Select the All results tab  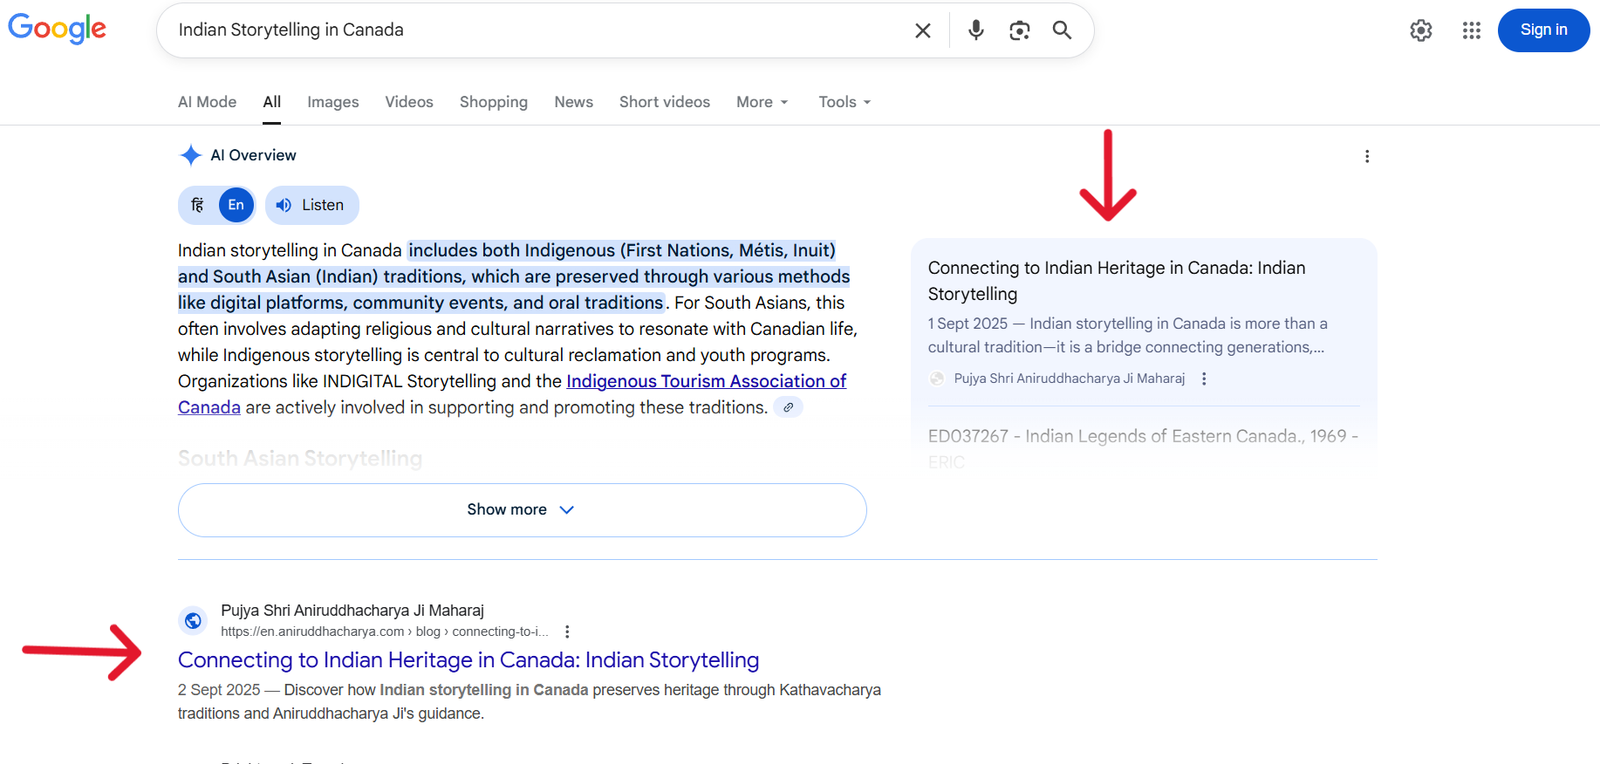(x=272, y=102)
